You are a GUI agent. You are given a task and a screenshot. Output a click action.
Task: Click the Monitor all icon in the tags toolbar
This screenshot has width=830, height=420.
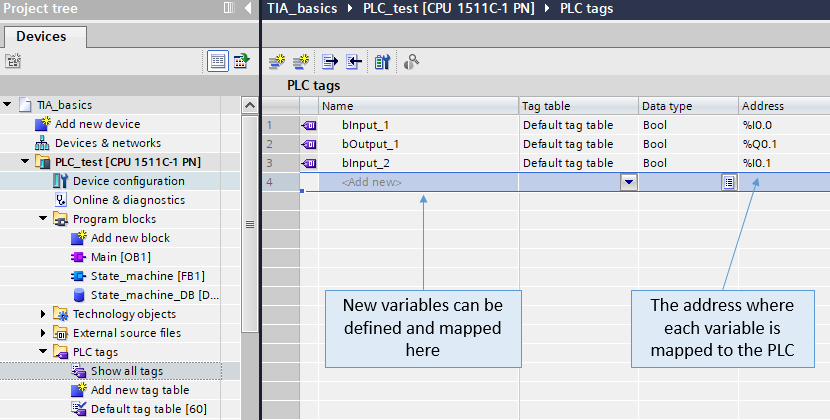(381, 62)
